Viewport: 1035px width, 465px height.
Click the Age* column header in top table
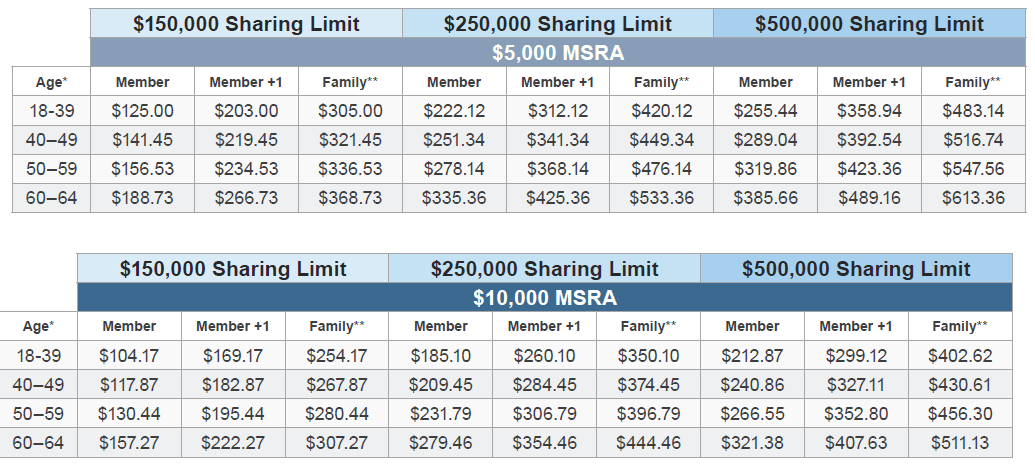[x=51, y=82]
